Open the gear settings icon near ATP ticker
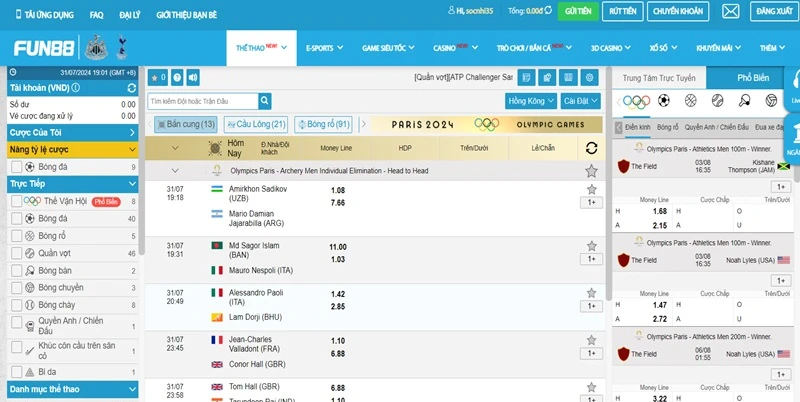The height and width of the screenshot is (402, 800). (591, 77)
